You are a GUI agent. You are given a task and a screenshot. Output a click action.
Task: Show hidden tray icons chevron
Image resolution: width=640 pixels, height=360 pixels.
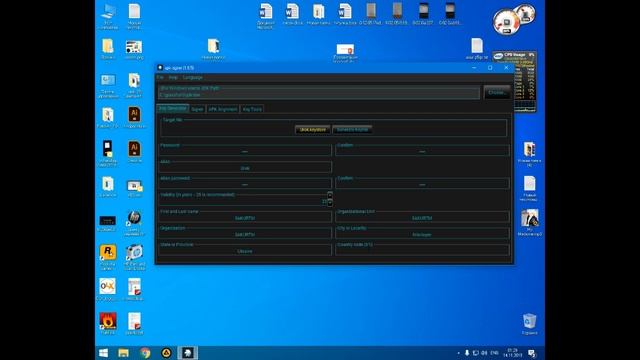458,353
